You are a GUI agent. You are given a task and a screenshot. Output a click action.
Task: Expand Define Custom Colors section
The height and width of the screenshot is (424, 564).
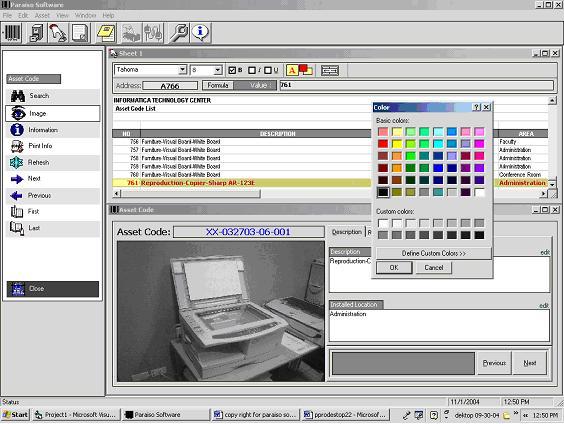(433, 253)
